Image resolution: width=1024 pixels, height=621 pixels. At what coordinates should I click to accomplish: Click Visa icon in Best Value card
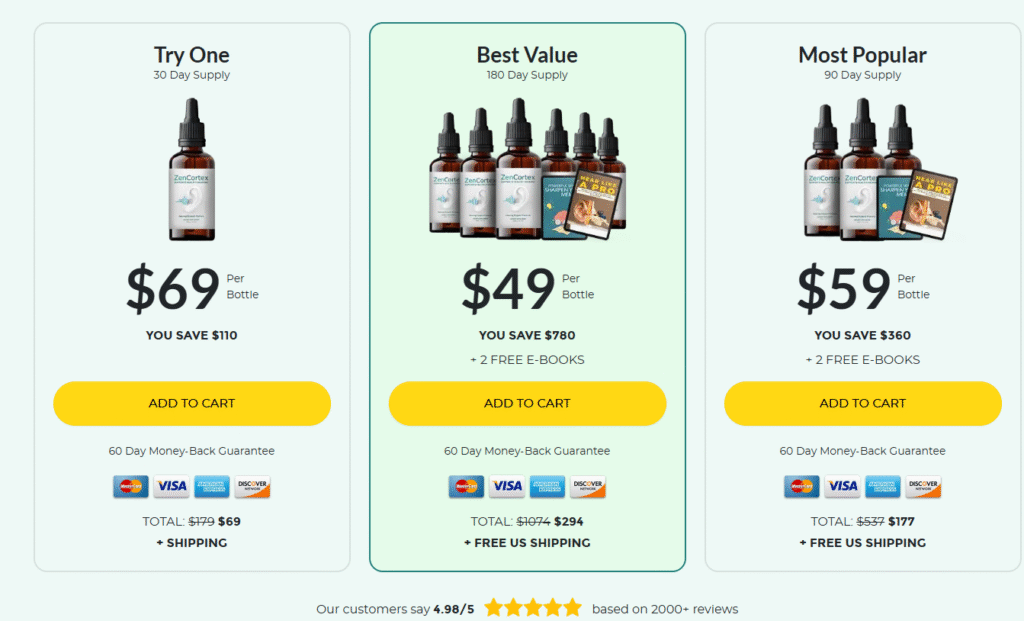click(507, 486)
